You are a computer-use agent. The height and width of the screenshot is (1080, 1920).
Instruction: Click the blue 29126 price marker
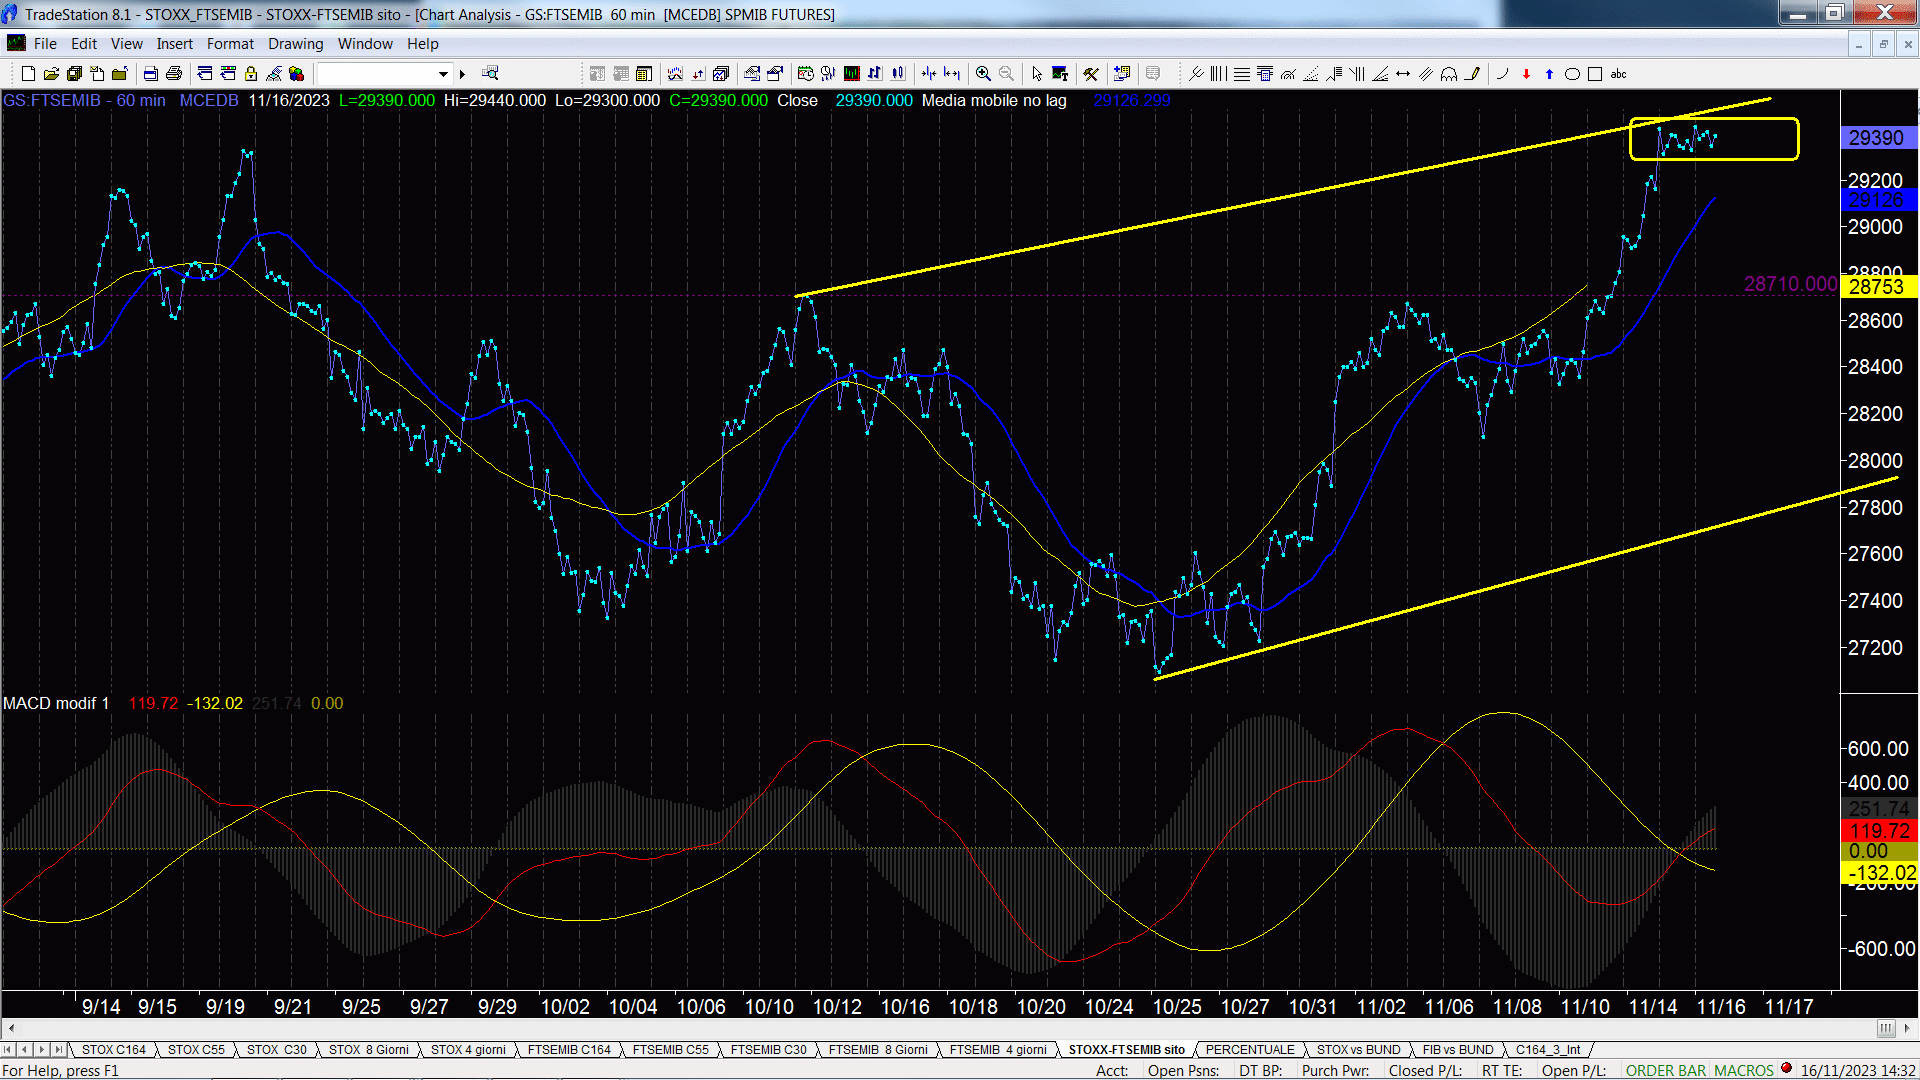pos(1877,201)
